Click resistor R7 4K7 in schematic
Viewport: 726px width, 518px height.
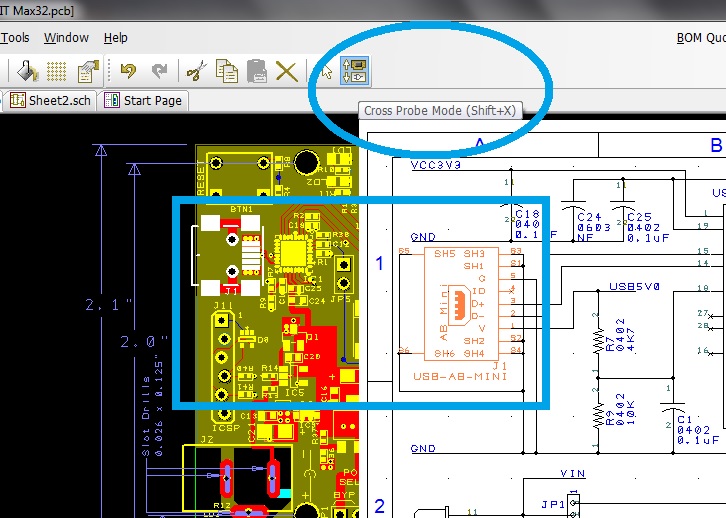tap(601, 340)
